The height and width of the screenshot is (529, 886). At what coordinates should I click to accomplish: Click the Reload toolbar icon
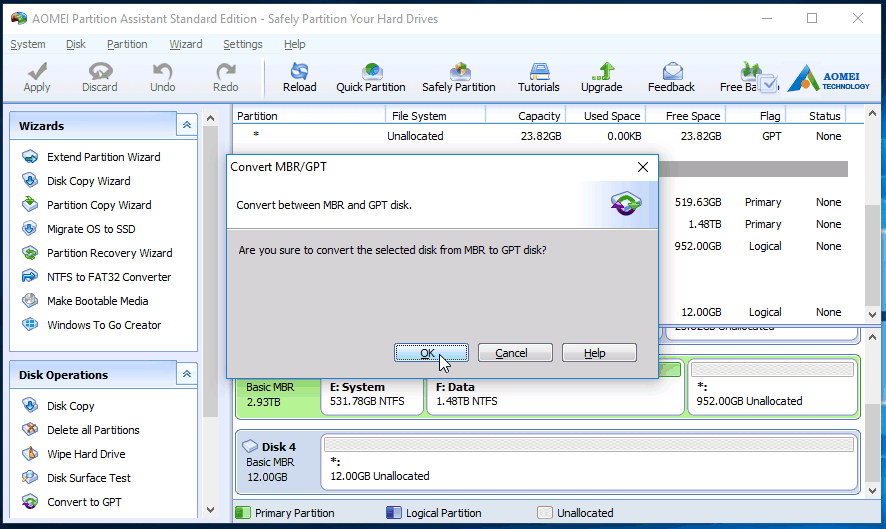coord(299,77)
